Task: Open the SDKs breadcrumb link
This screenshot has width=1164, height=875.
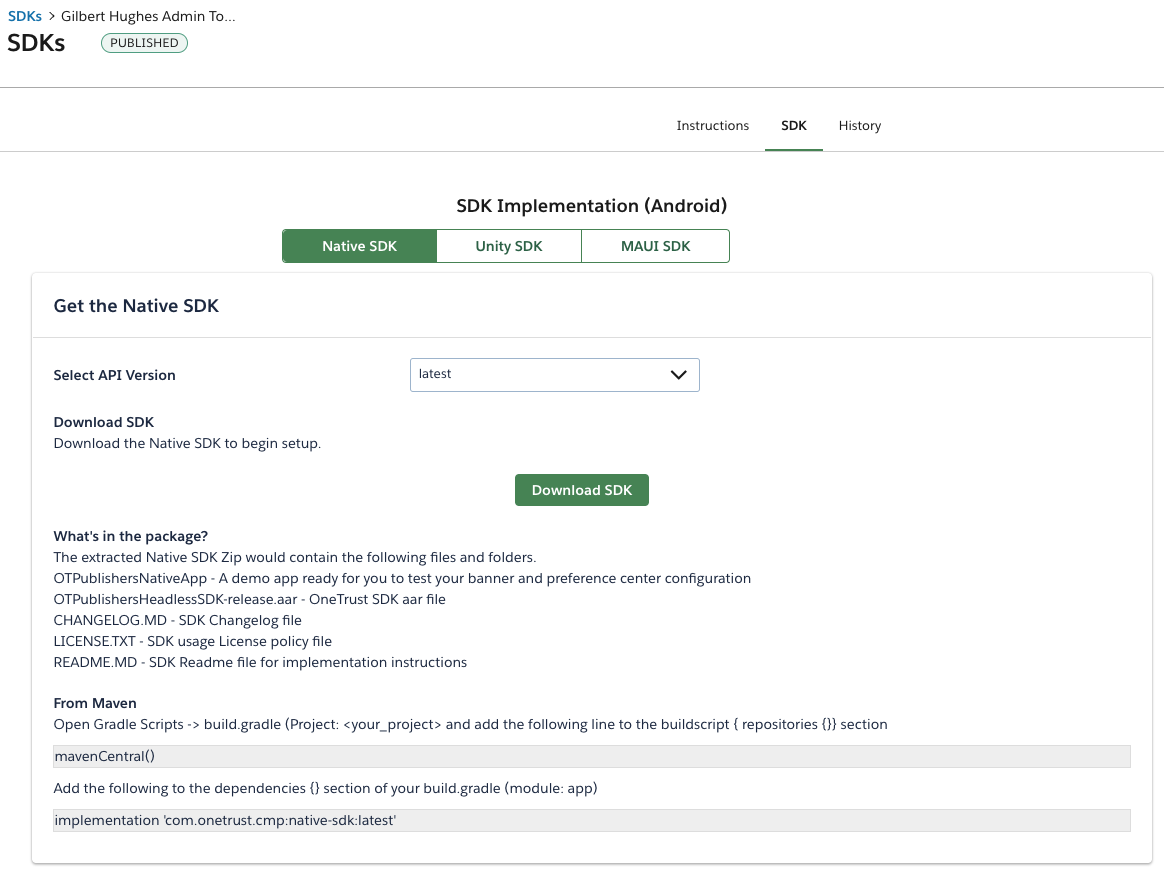Action: pos(24,16)
